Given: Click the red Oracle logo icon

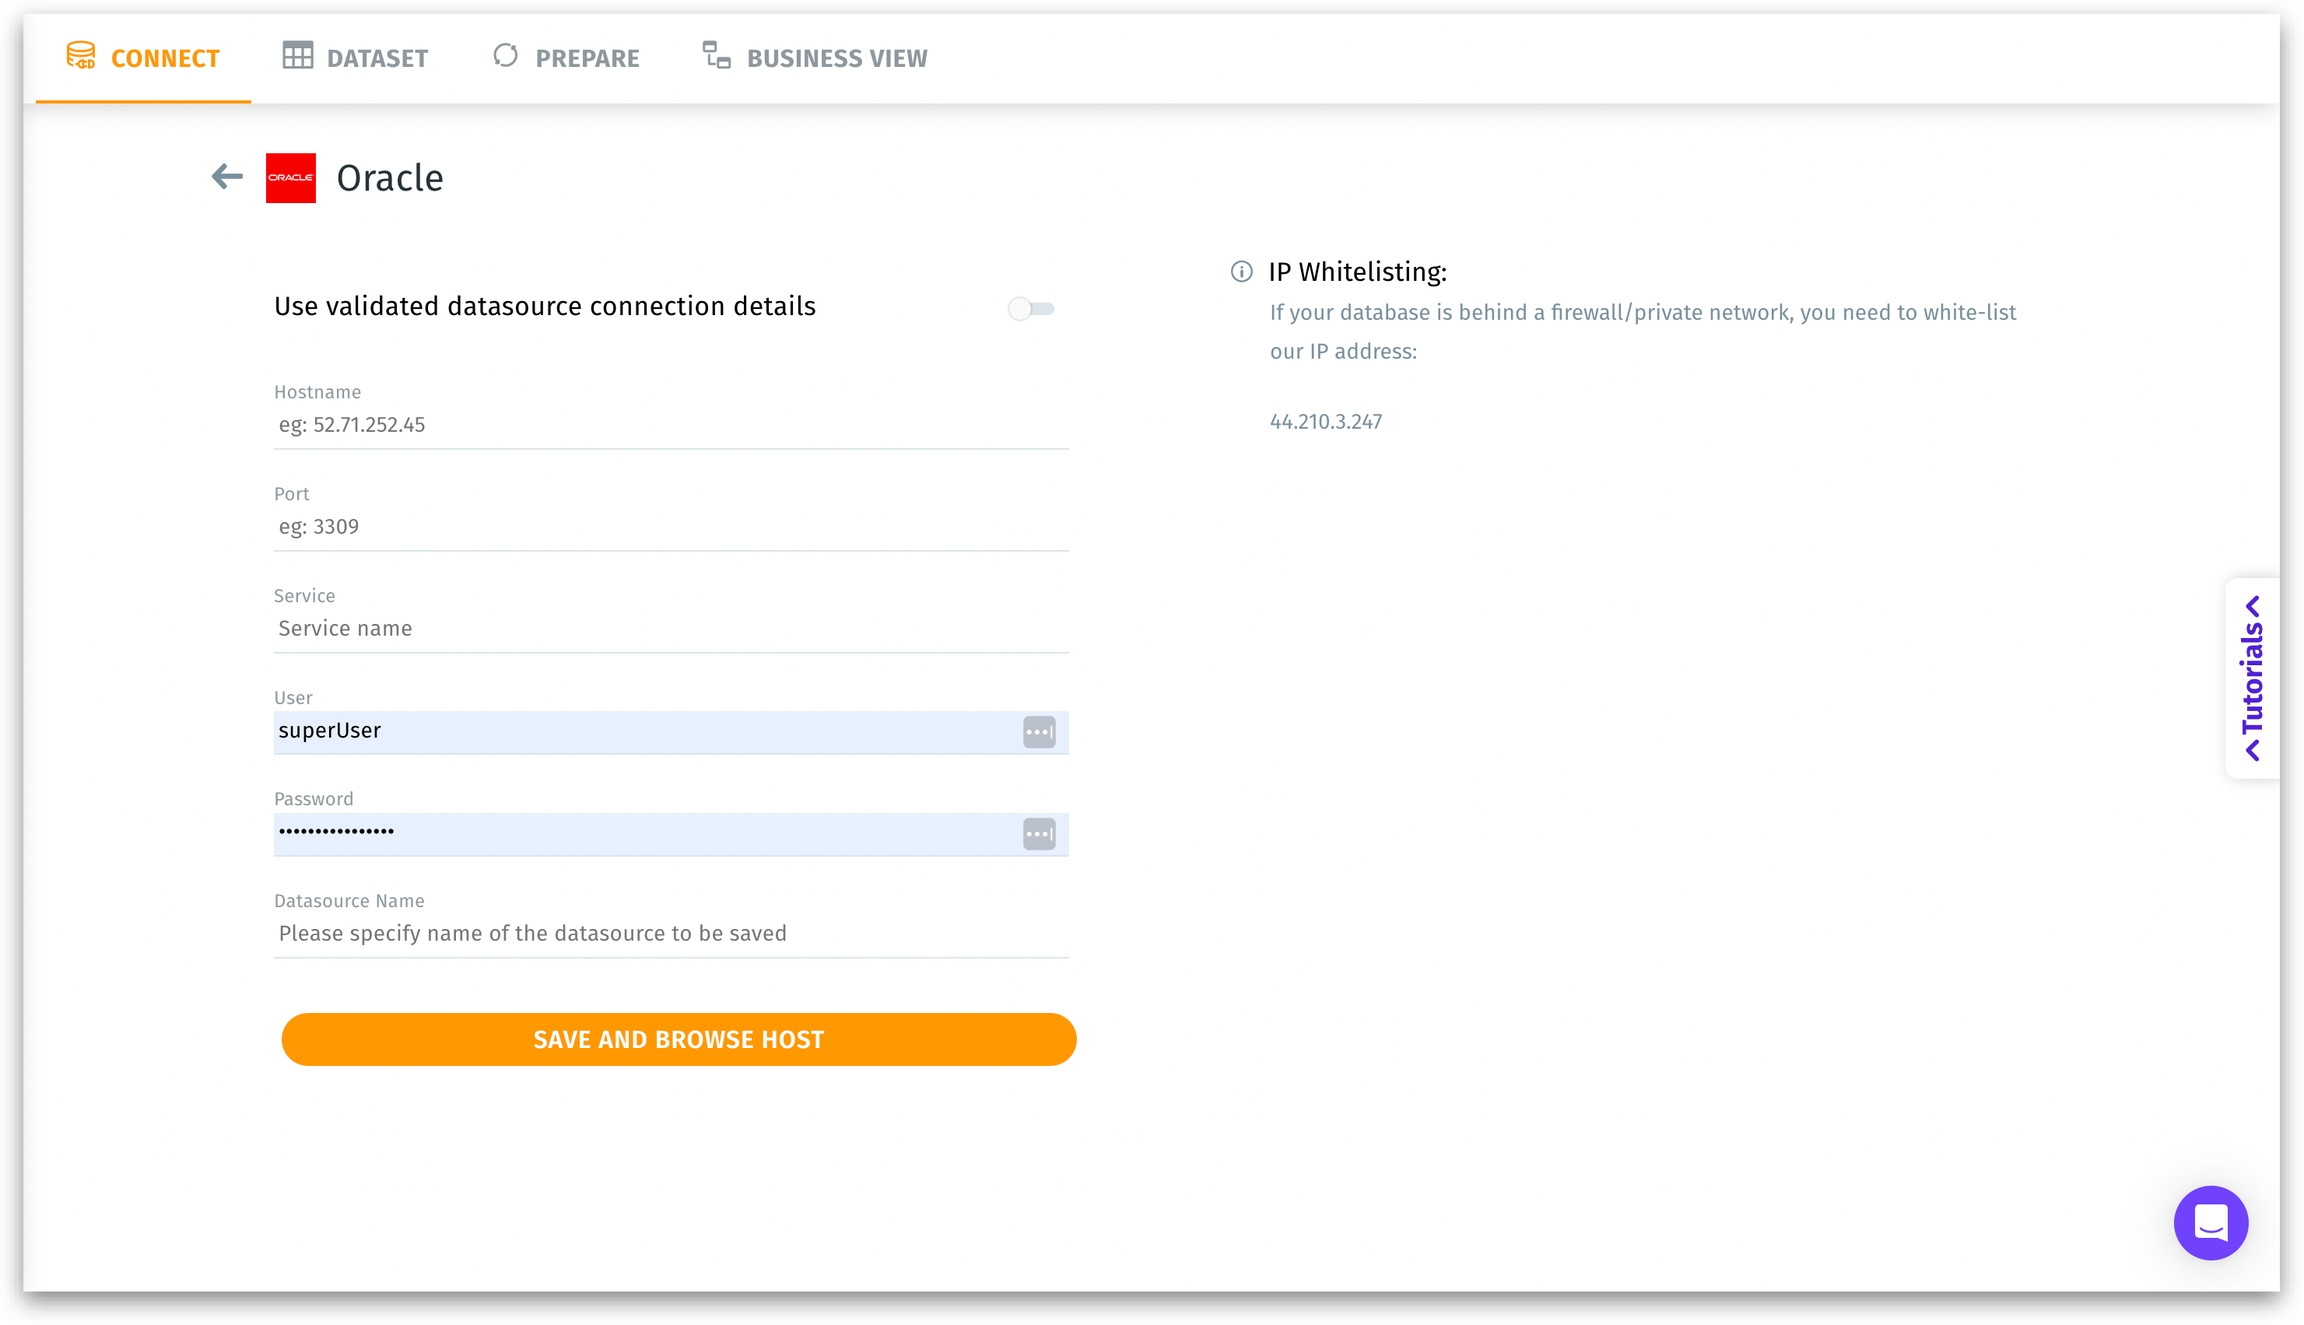Looking at the screenshot, I should pyautogui.click(x=291, y=178).
